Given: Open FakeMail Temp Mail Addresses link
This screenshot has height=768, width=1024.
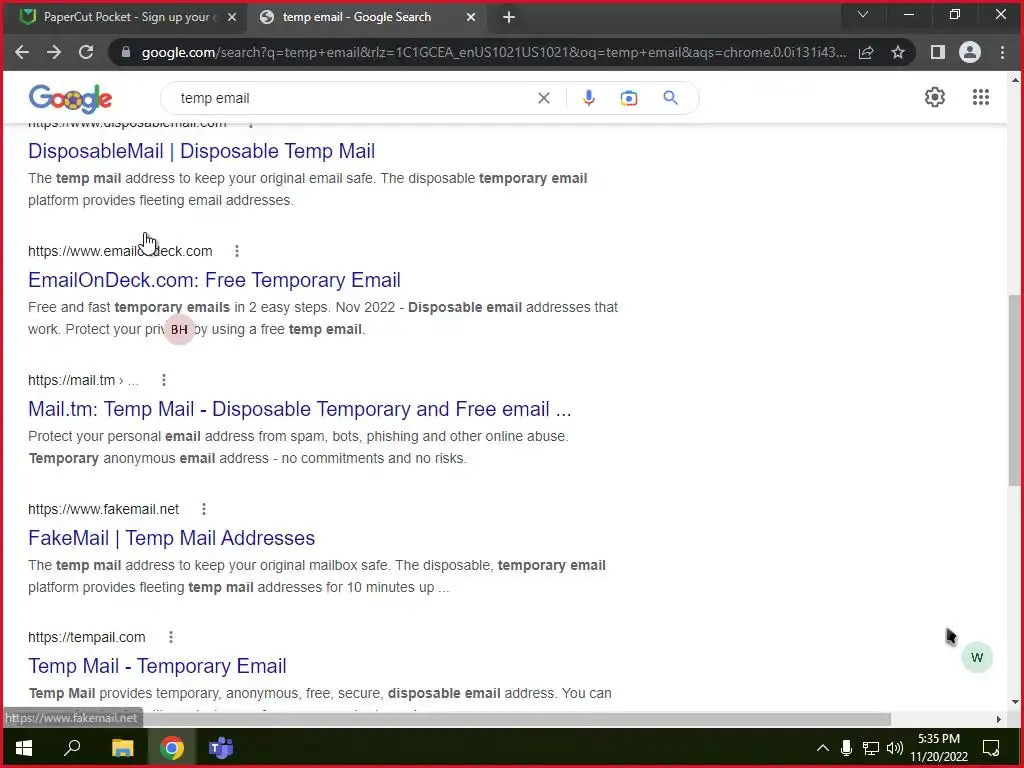Looking at the screenshot, I should [x=172, y=538].
